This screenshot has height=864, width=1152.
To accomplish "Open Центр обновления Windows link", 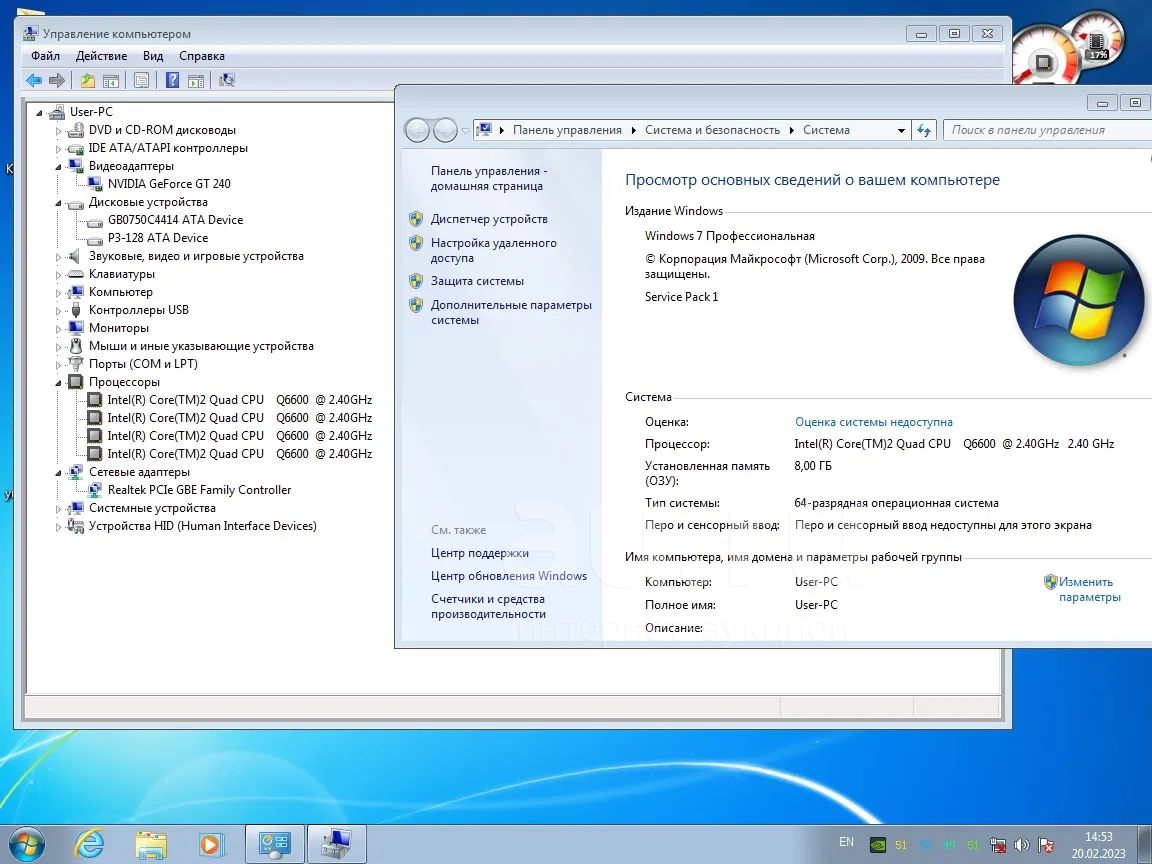I will 509,576.
